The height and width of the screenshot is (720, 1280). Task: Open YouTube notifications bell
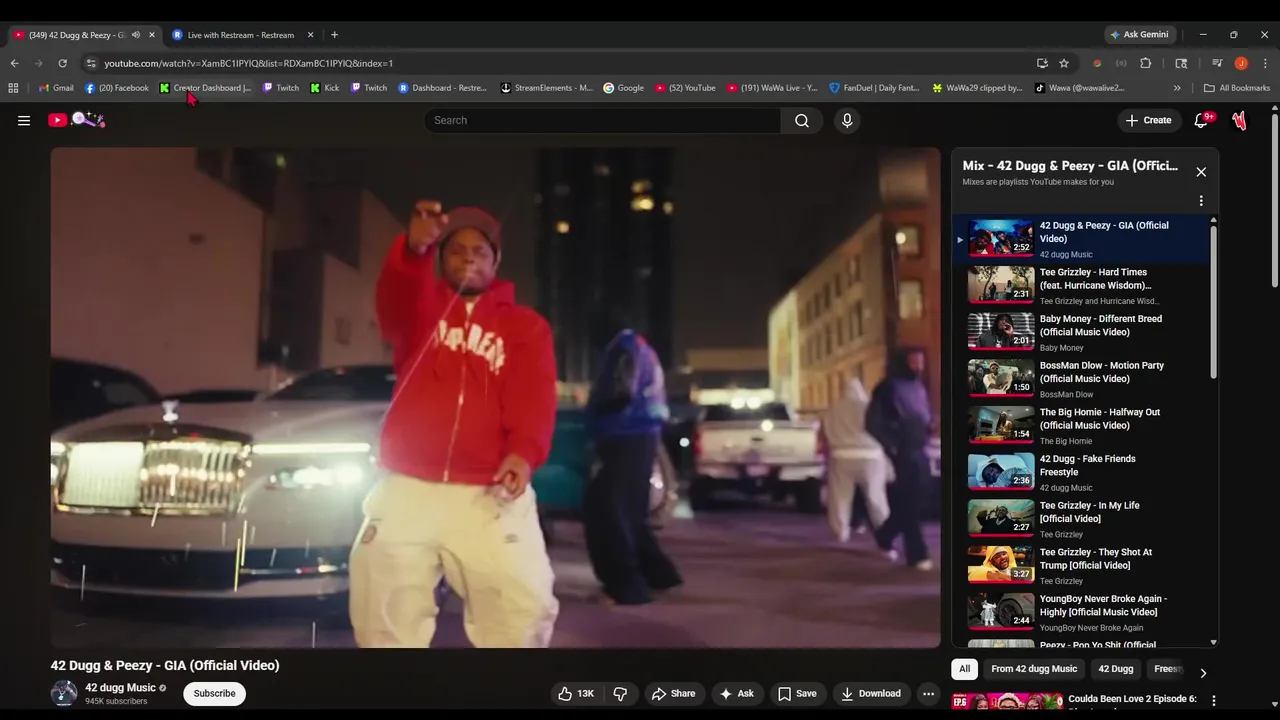1201,120
